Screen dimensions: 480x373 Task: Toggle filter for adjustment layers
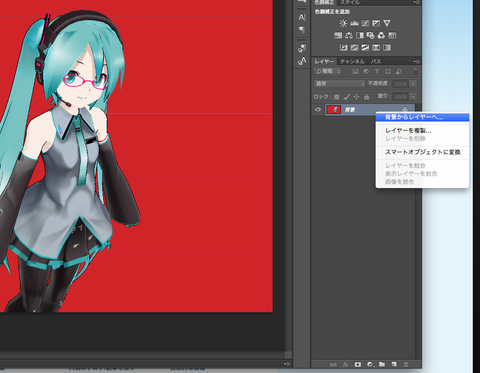pyautogui.click(x=366, y=71)
